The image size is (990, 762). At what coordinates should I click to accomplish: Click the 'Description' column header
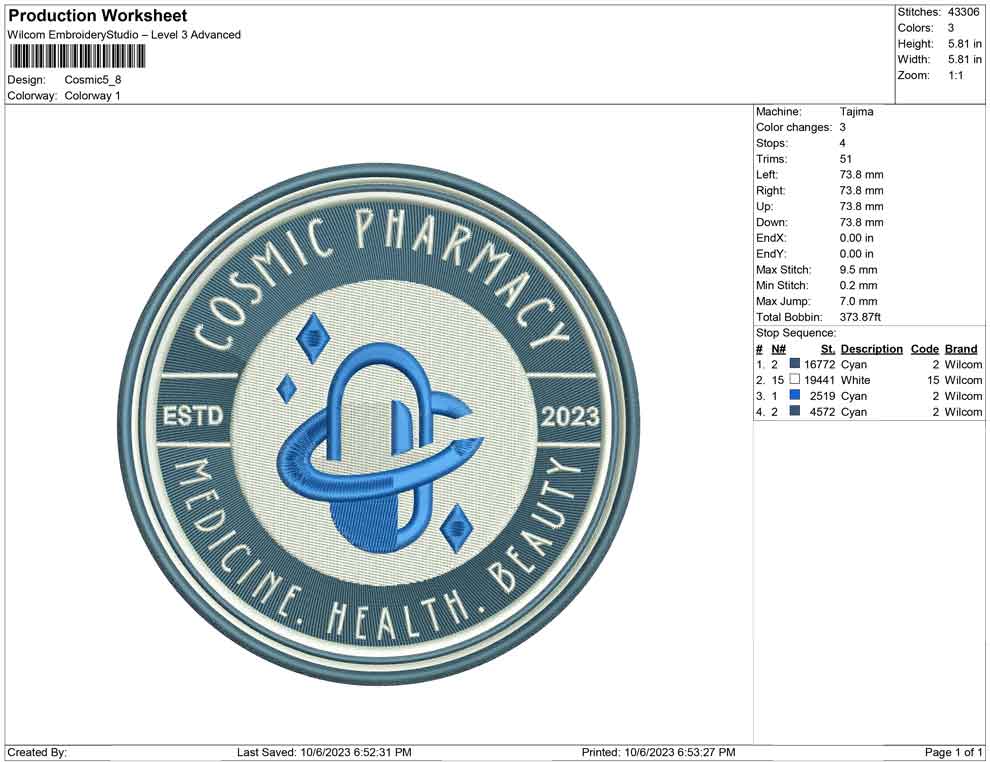point(871,349)
